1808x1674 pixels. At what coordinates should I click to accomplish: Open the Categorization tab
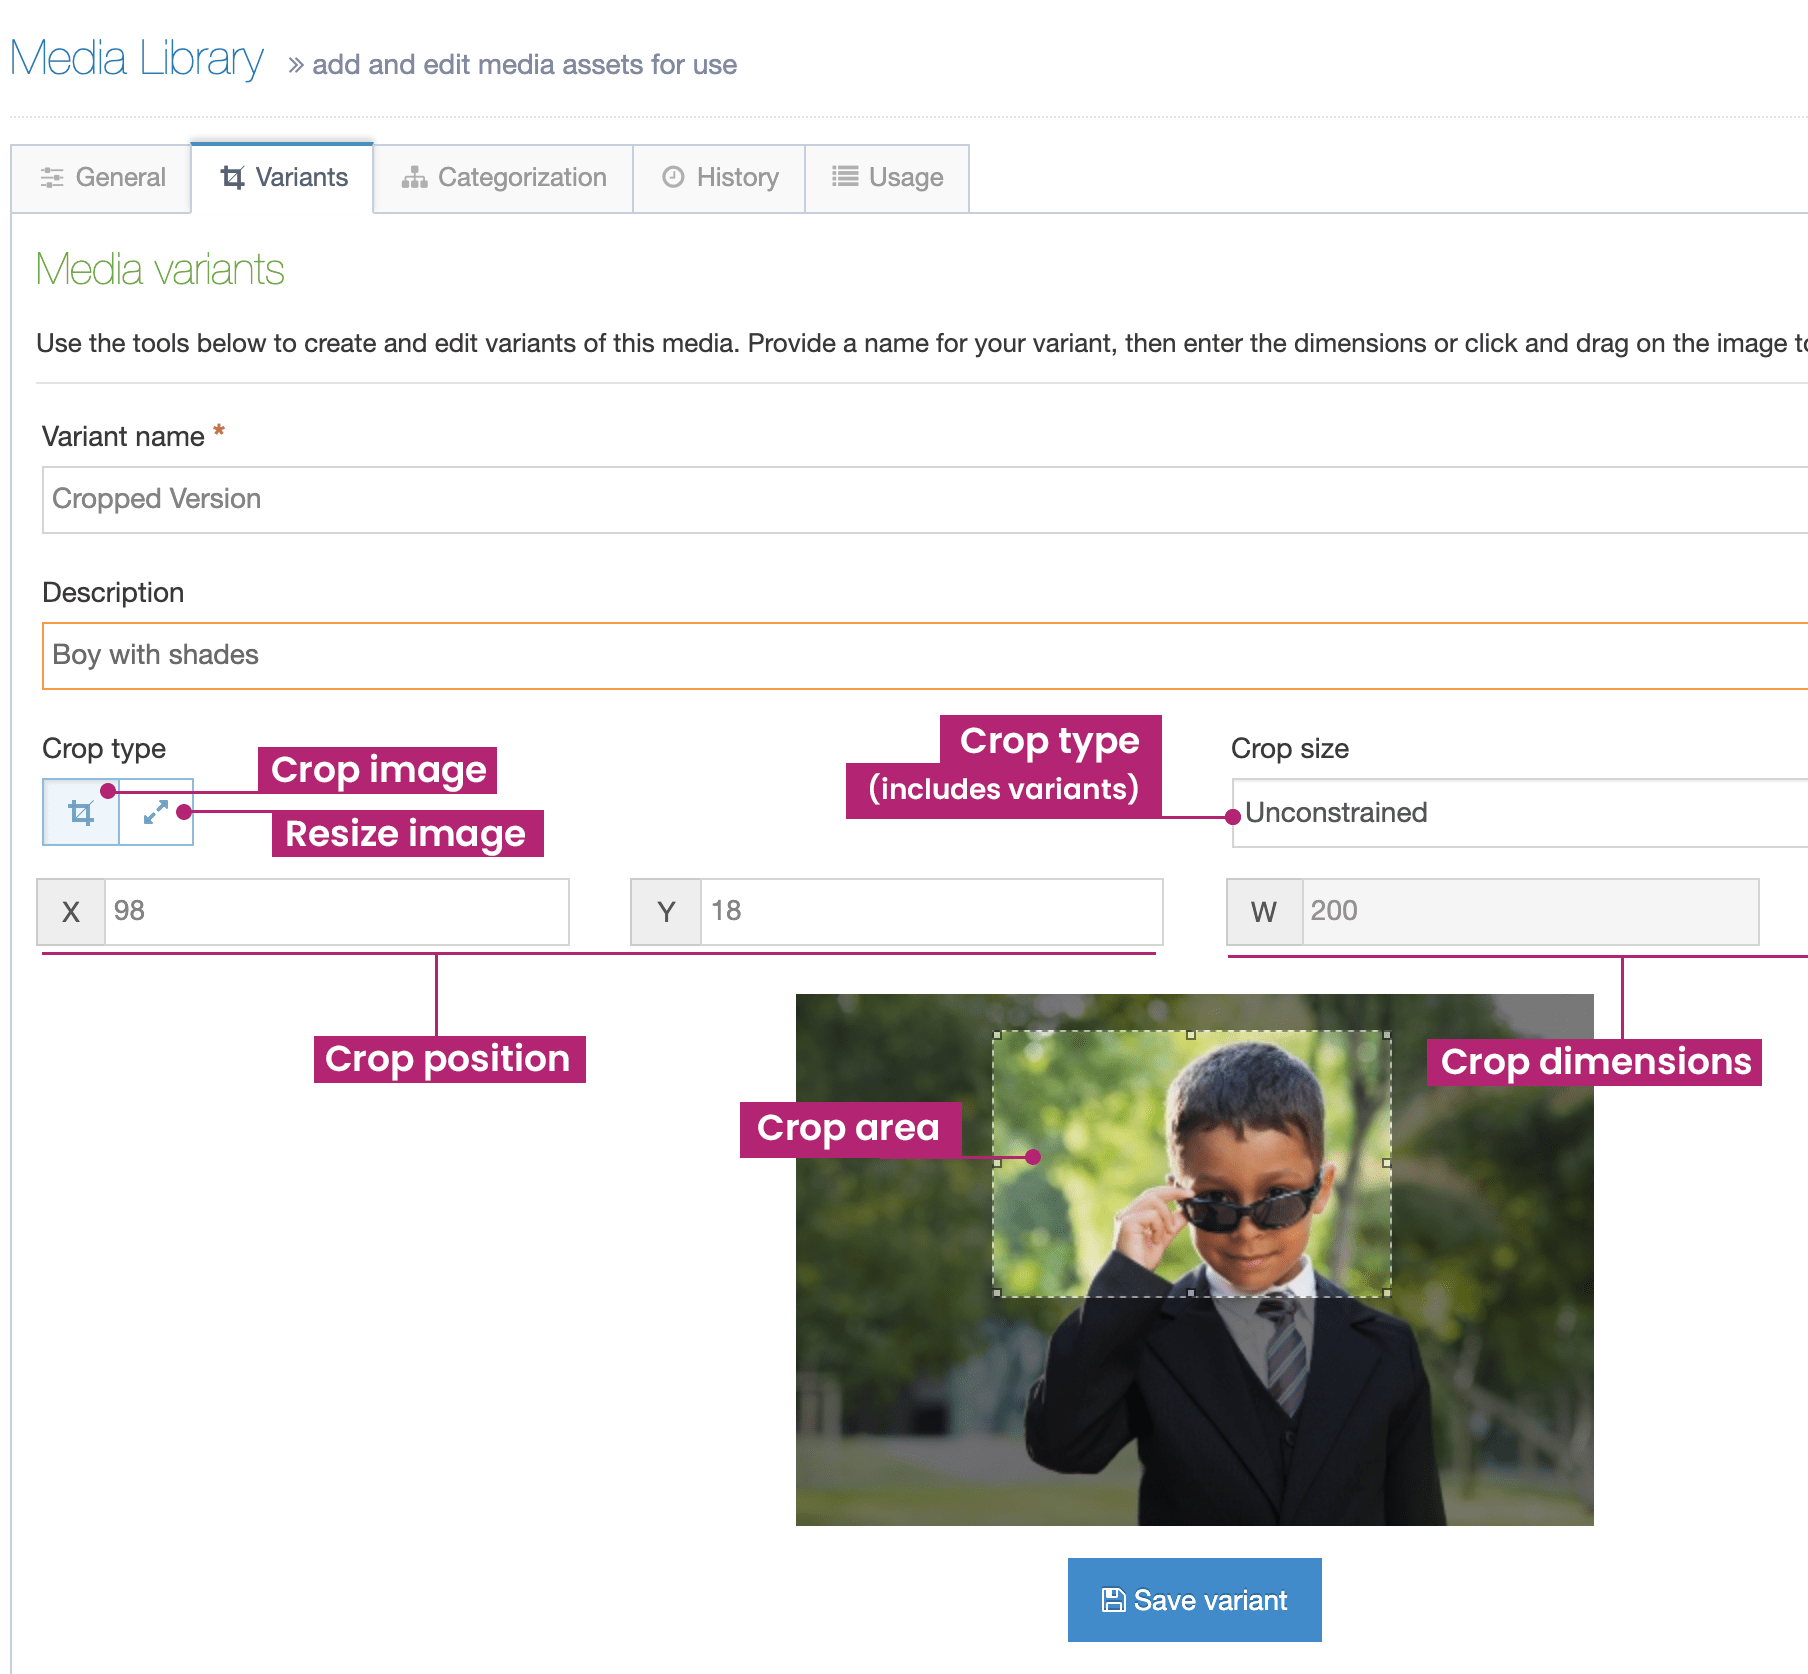click(503, 178)
